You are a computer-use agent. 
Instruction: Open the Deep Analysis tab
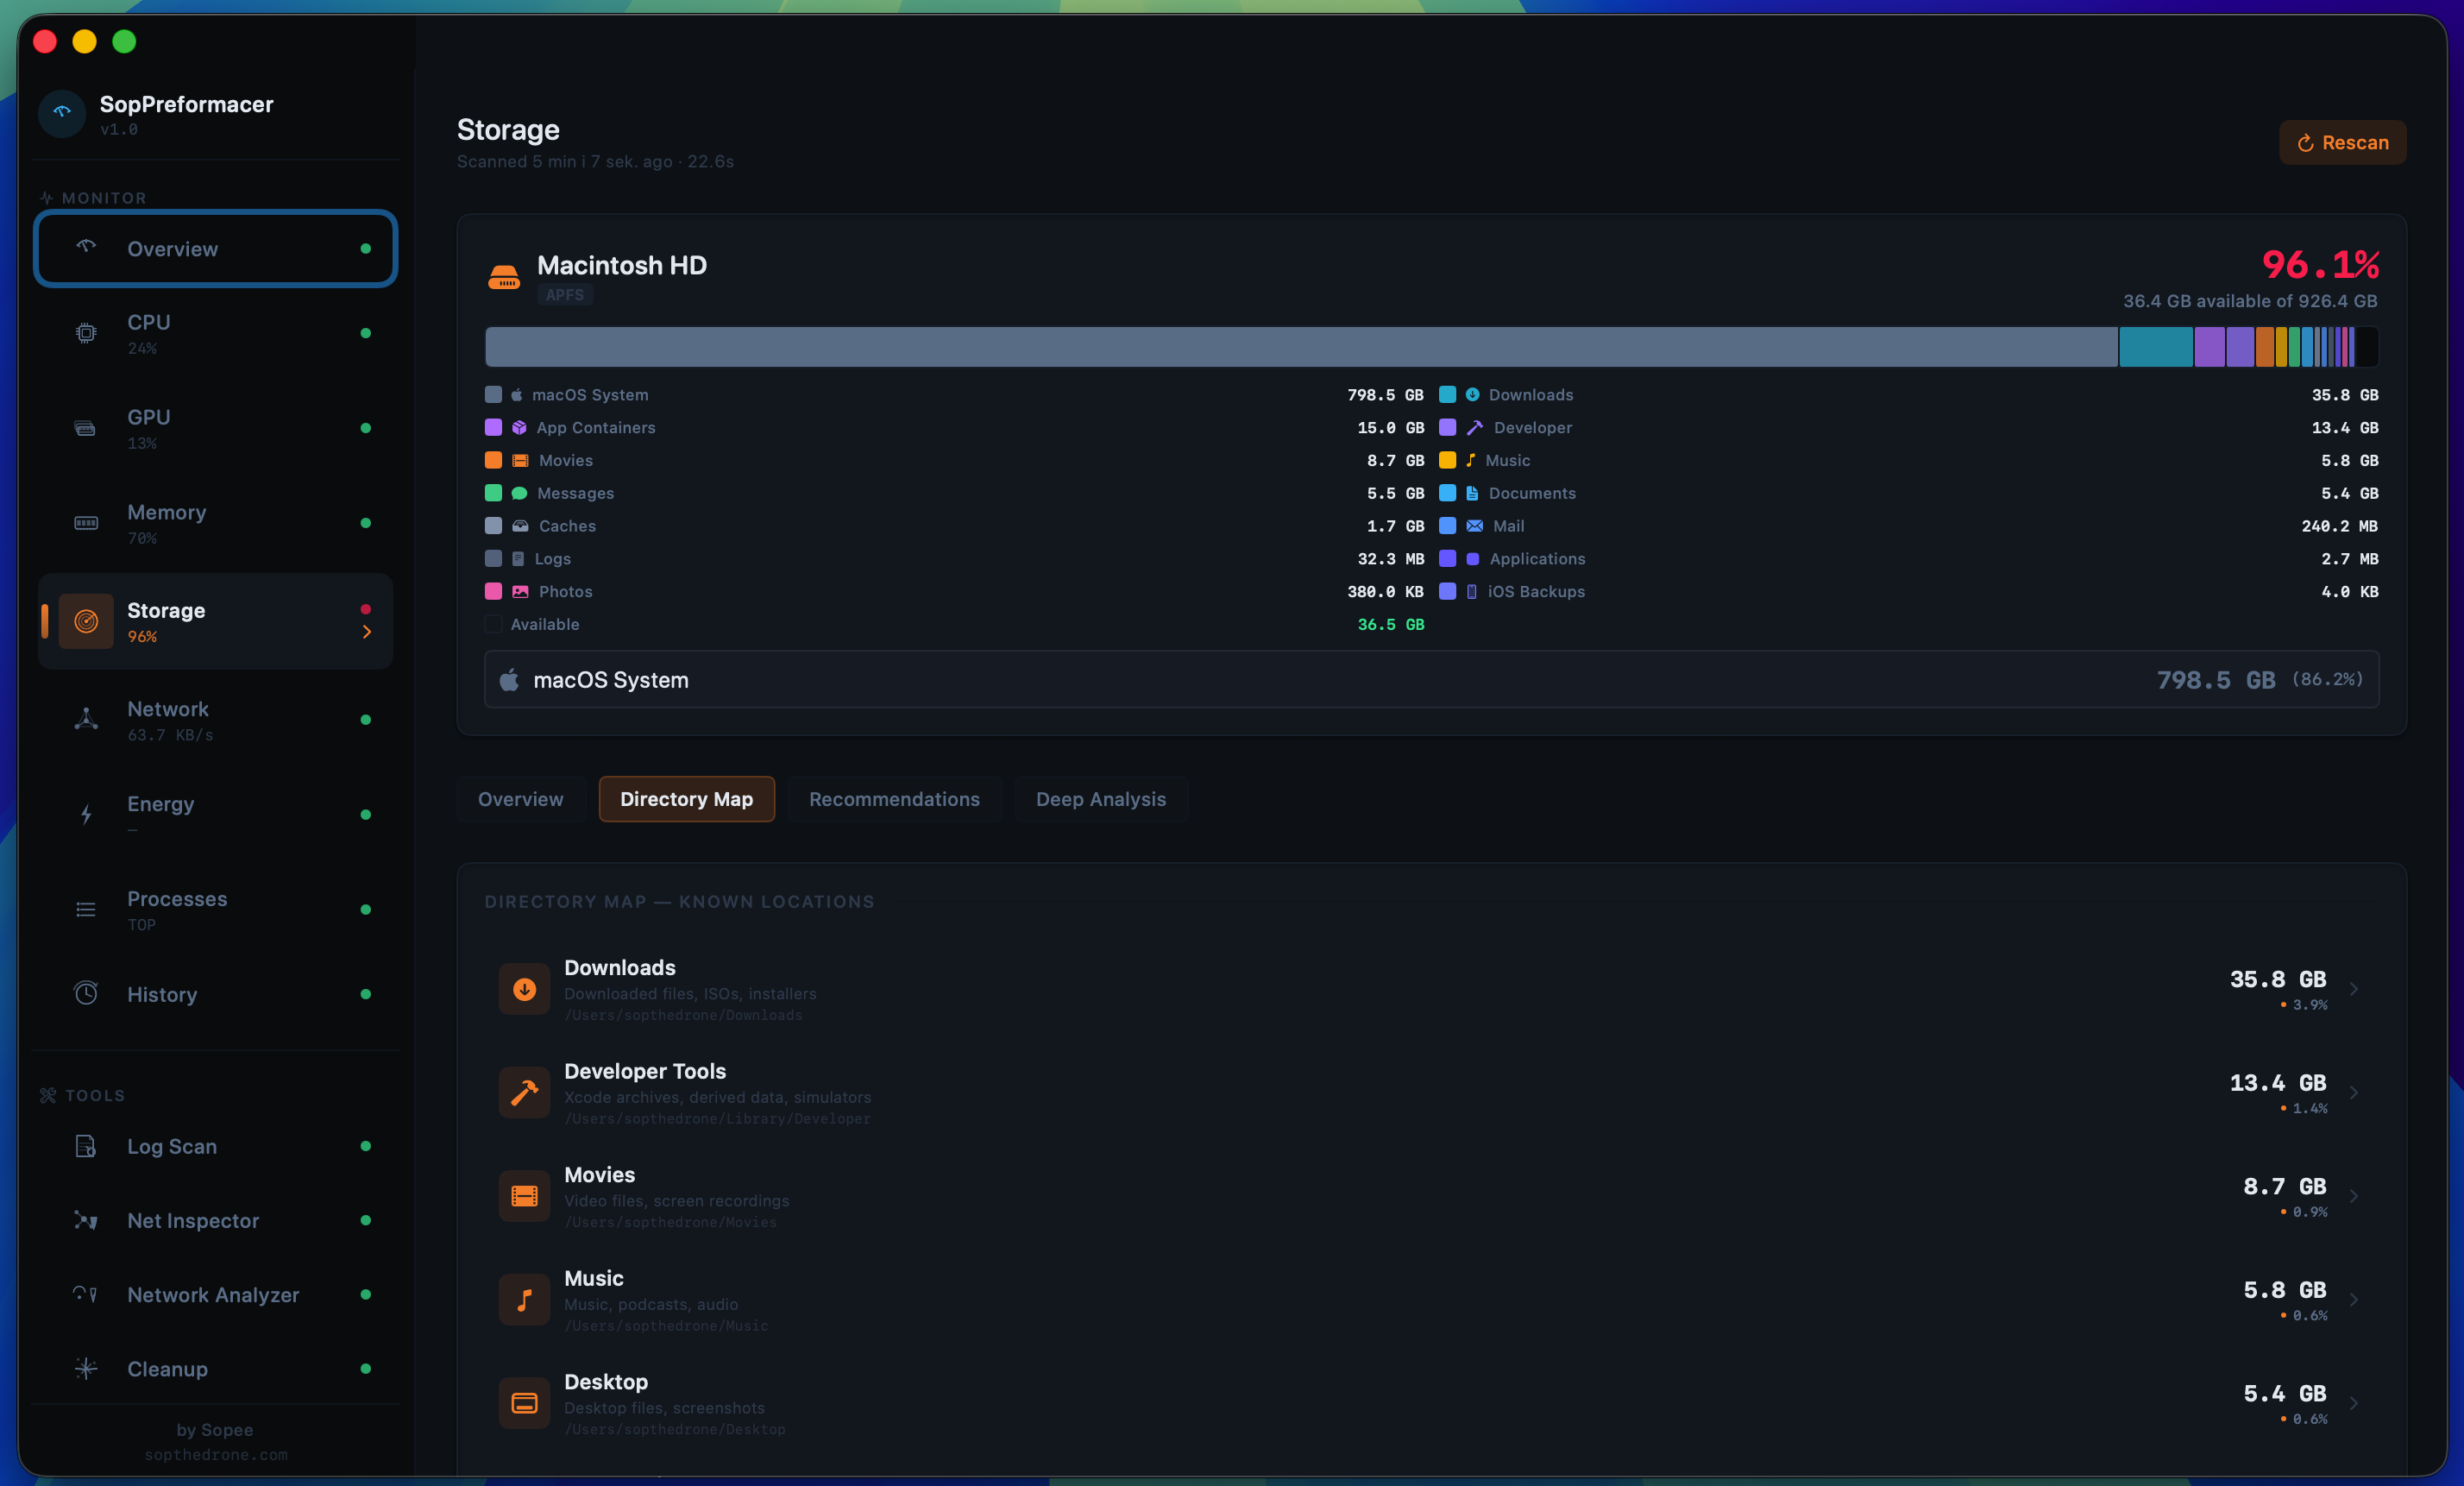click(x=1100, y=799)
